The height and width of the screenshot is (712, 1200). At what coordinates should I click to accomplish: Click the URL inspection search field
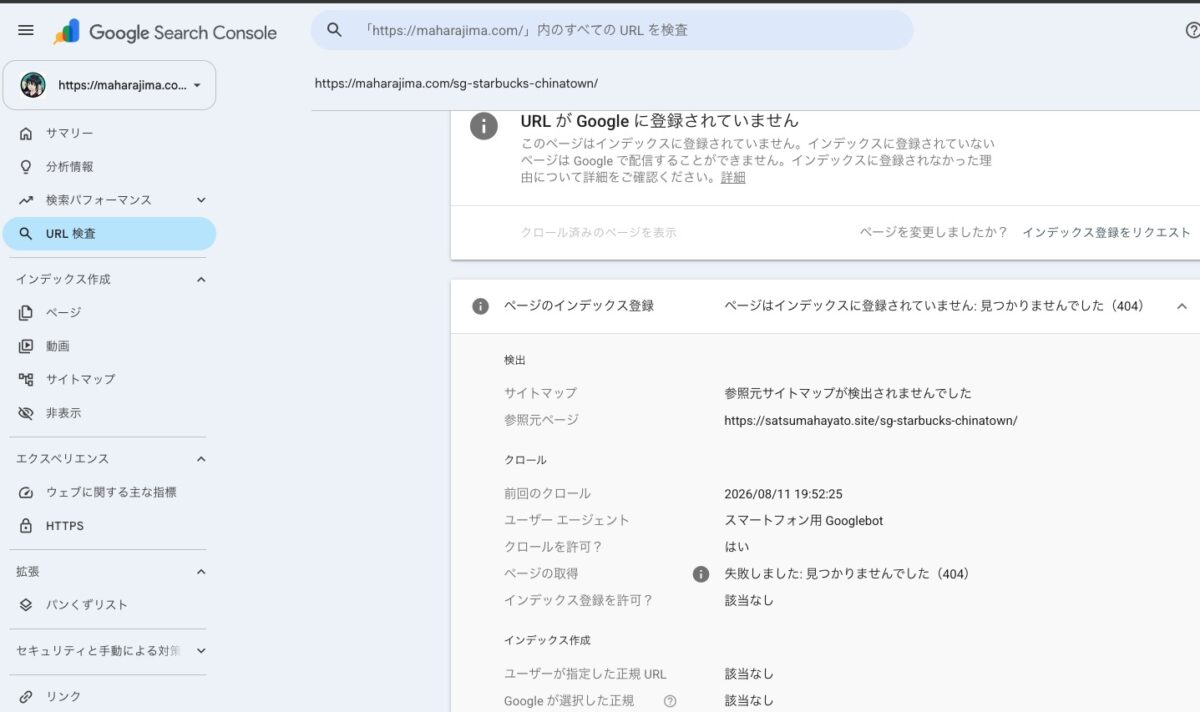(612, 30)
